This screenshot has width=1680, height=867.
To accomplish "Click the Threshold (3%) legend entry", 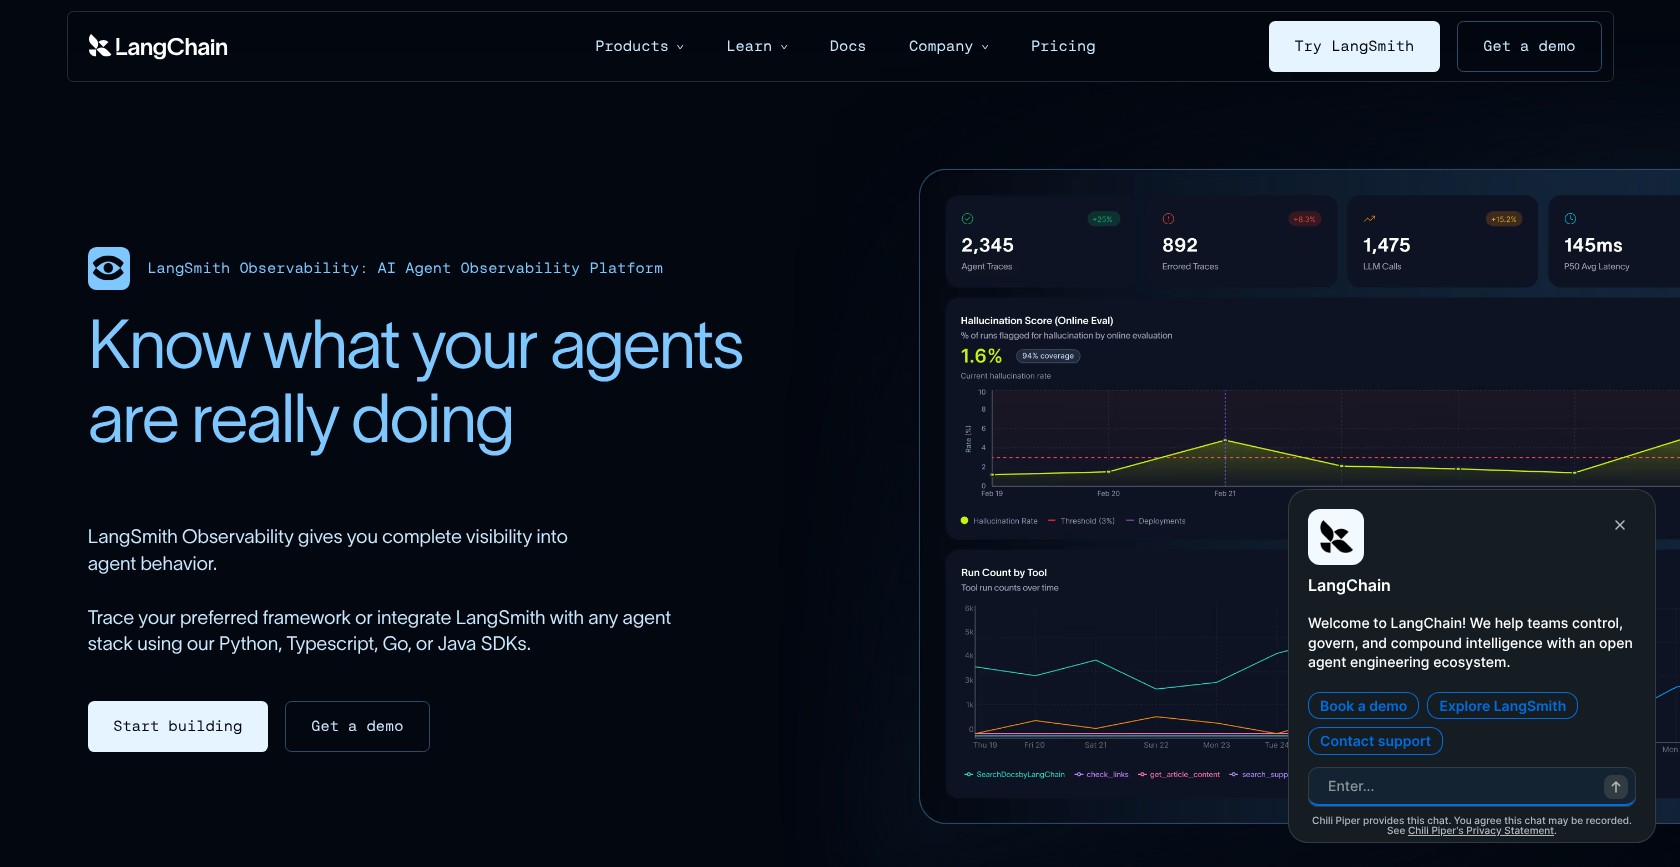I will tap(1081, 521).
